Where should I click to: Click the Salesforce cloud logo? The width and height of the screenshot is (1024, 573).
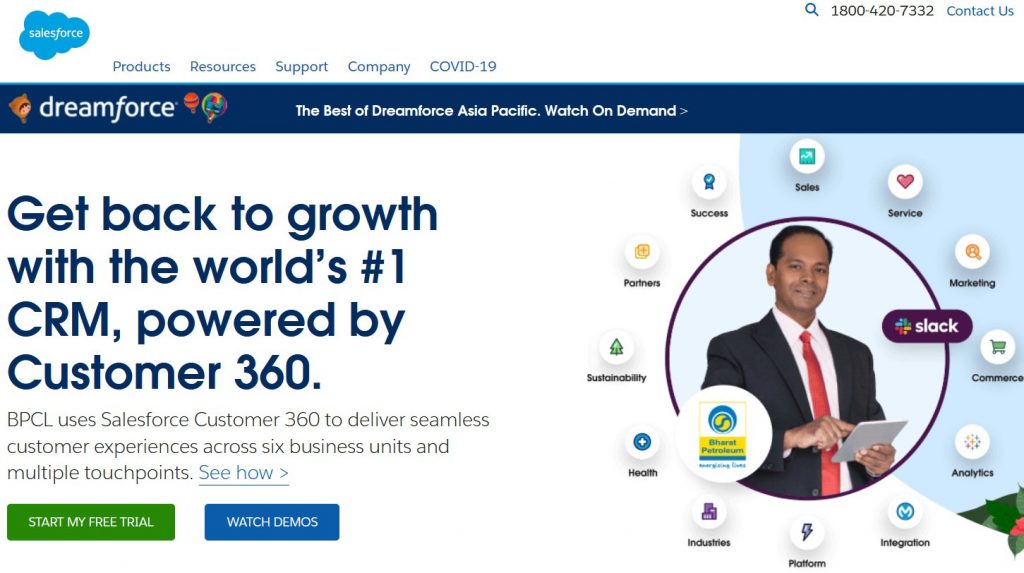coord(54,35)
